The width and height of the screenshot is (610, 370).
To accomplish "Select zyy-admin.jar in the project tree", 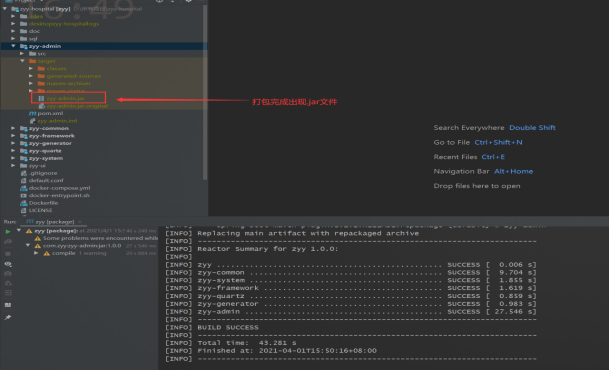I will [65, 98].
